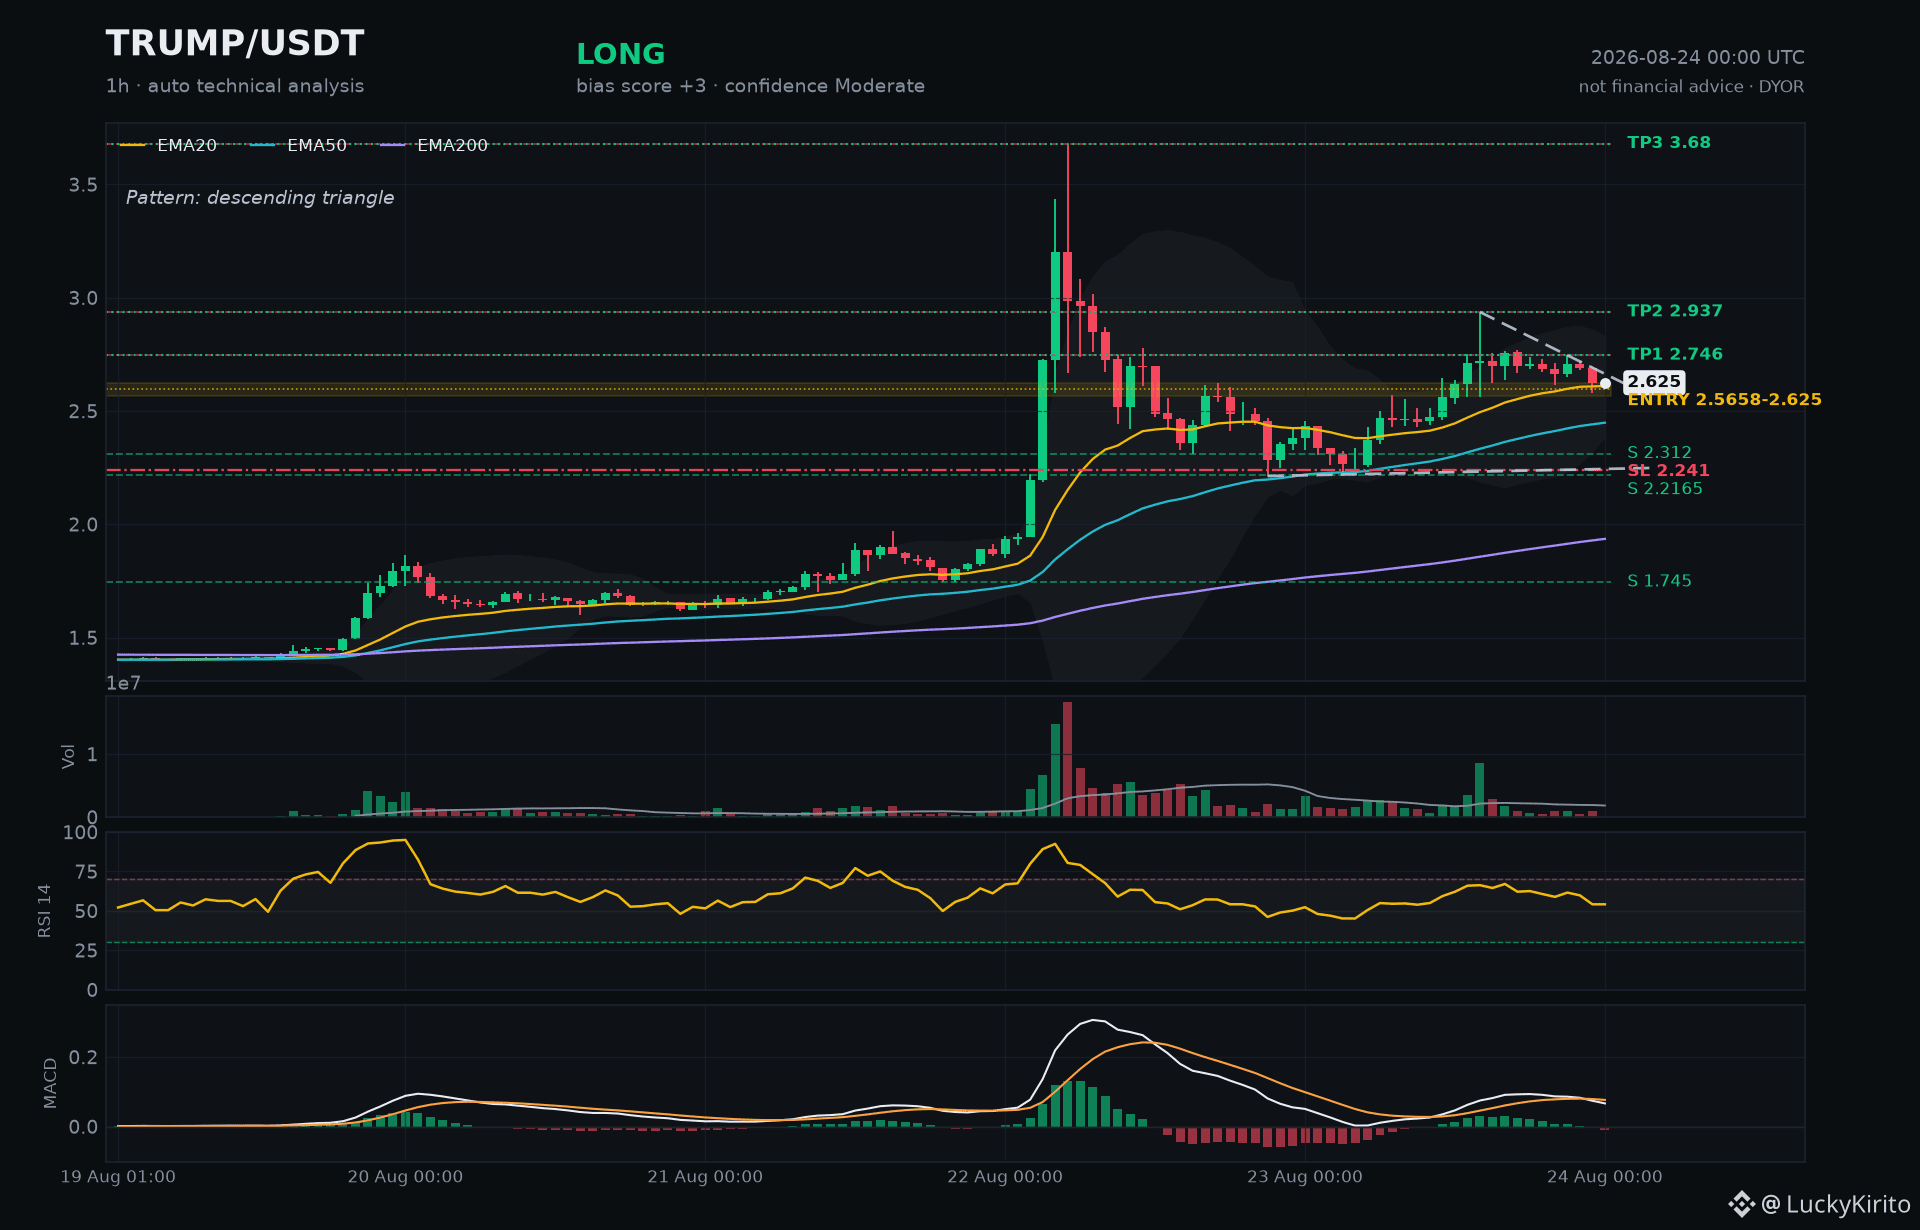Click the 1.5 price axis tick
Screen dimensions: 1920x1230
coord(83,638)
